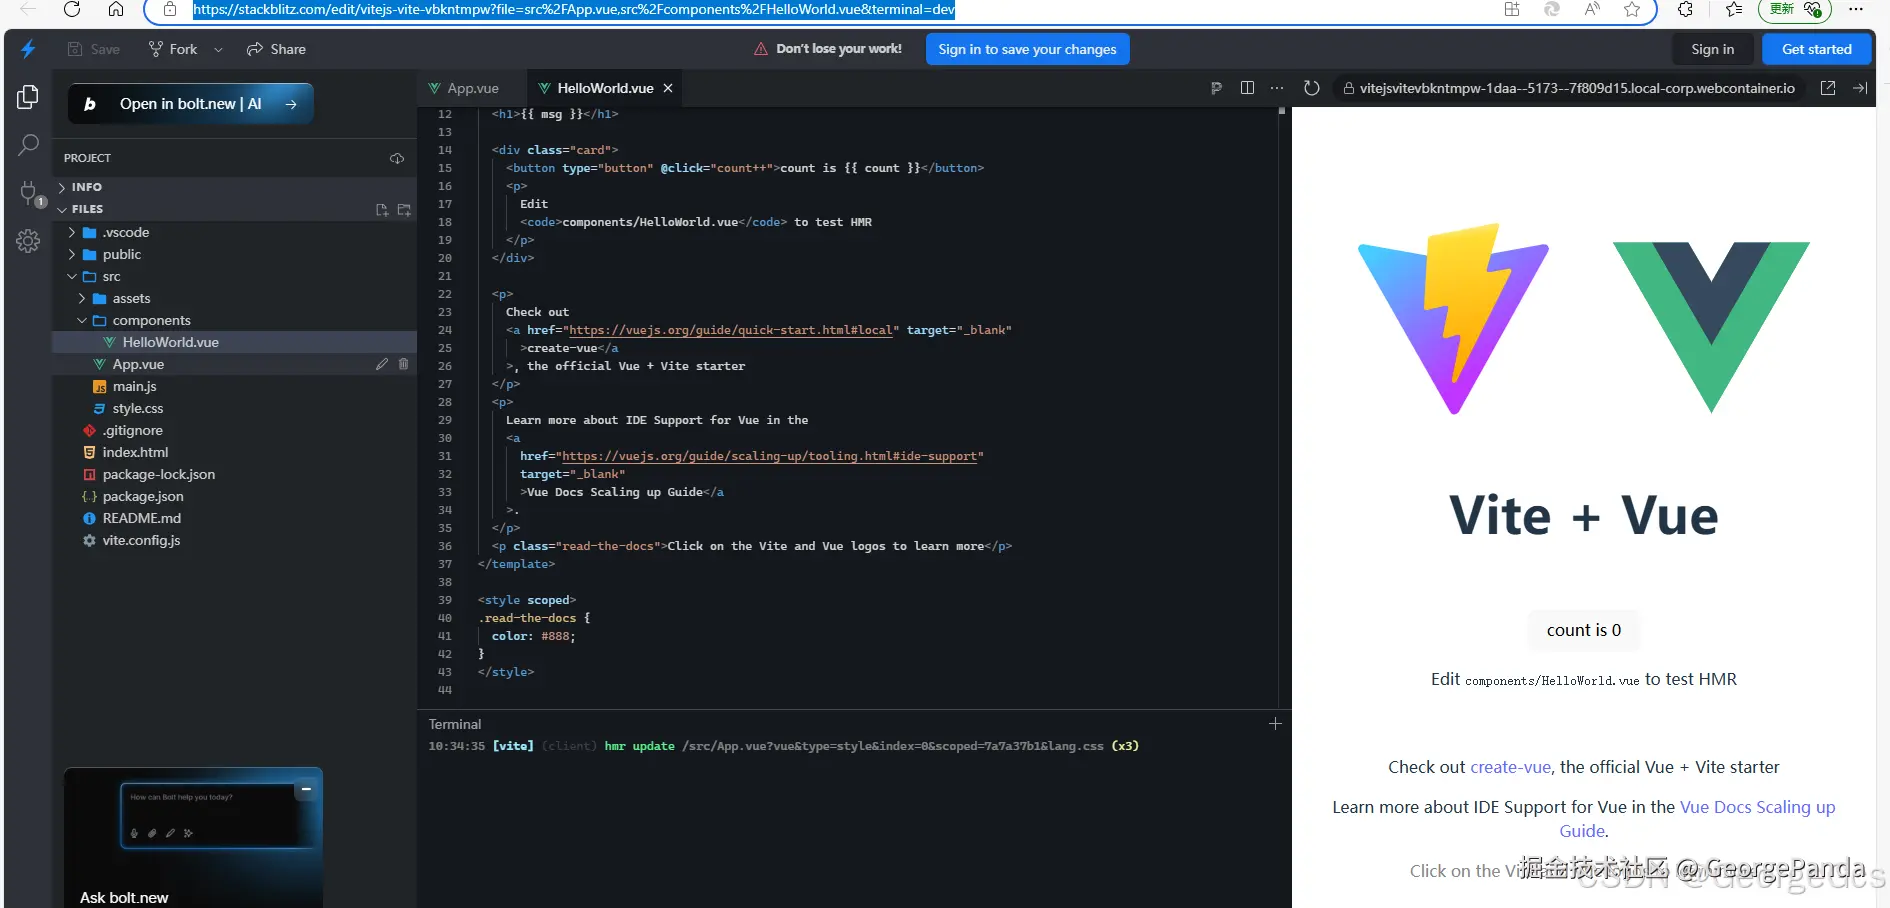Open the Files explorer sidebar icon

pos(28,97)
